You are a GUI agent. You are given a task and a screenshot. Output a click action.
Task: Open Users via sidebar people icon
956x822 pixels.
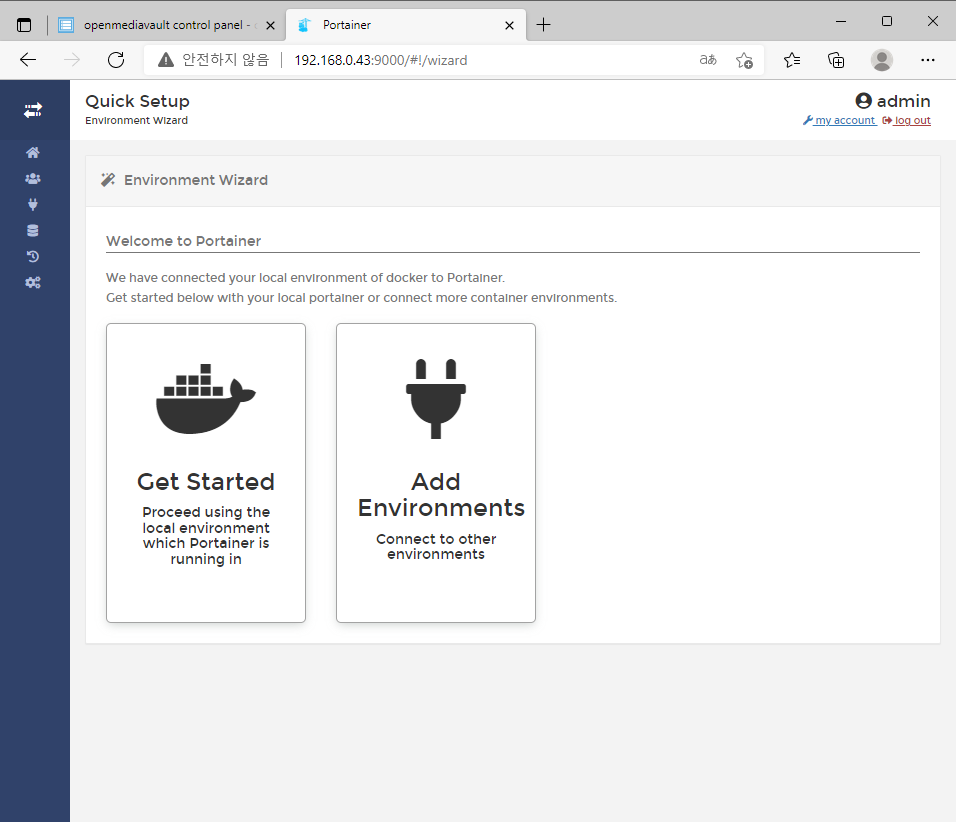[33, 179]
